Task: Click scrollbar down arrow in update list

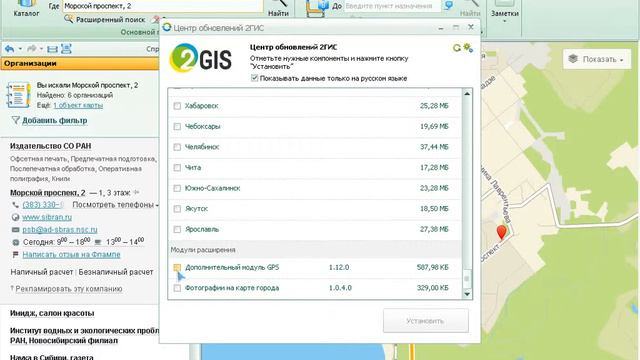Action: click(467, 294)
